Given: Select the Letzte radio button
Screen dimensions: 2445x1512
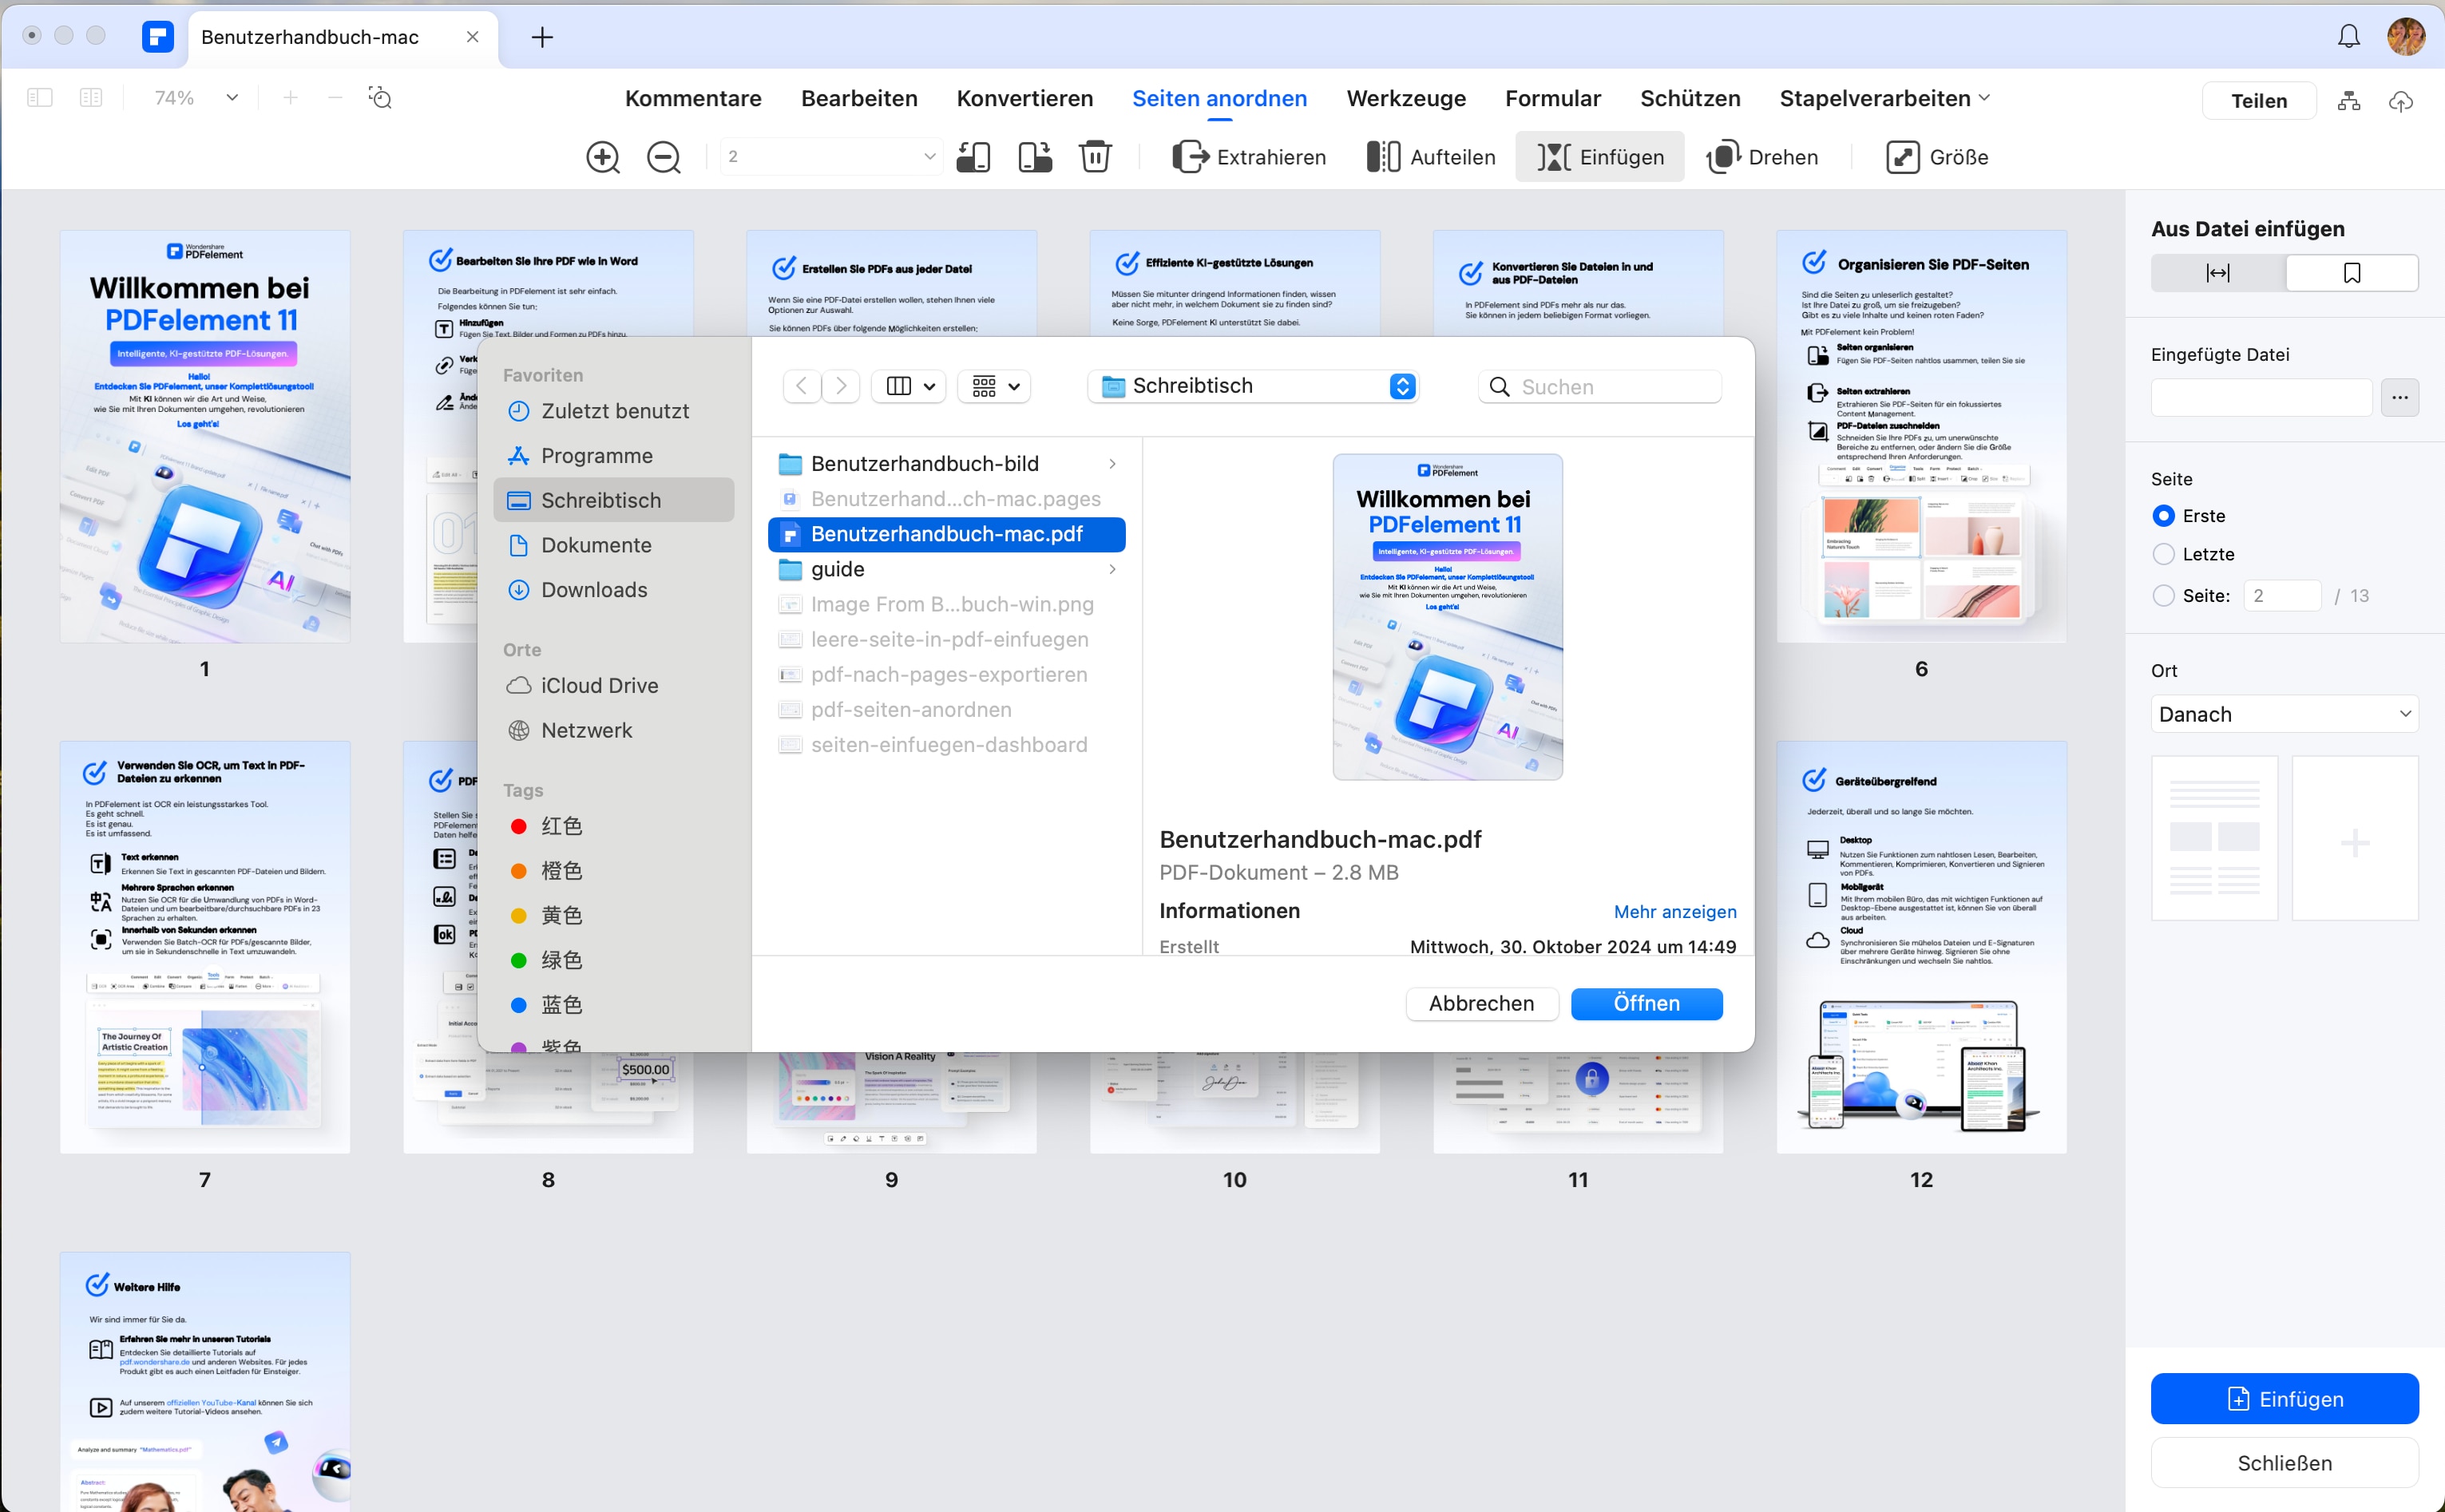Looking at the screenshot, I should 2163,554.
